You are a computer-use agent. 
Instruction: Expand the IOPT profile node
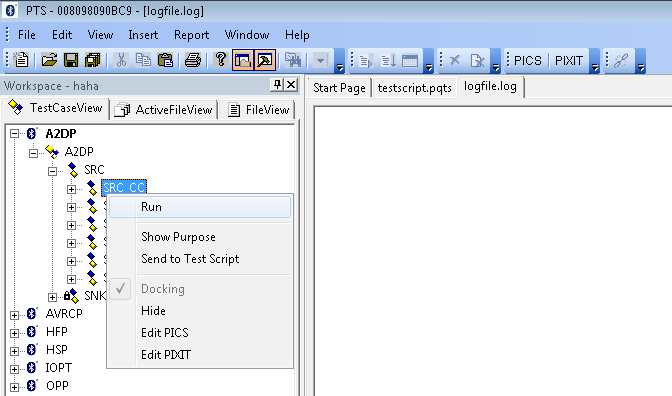tap(14, 369)
